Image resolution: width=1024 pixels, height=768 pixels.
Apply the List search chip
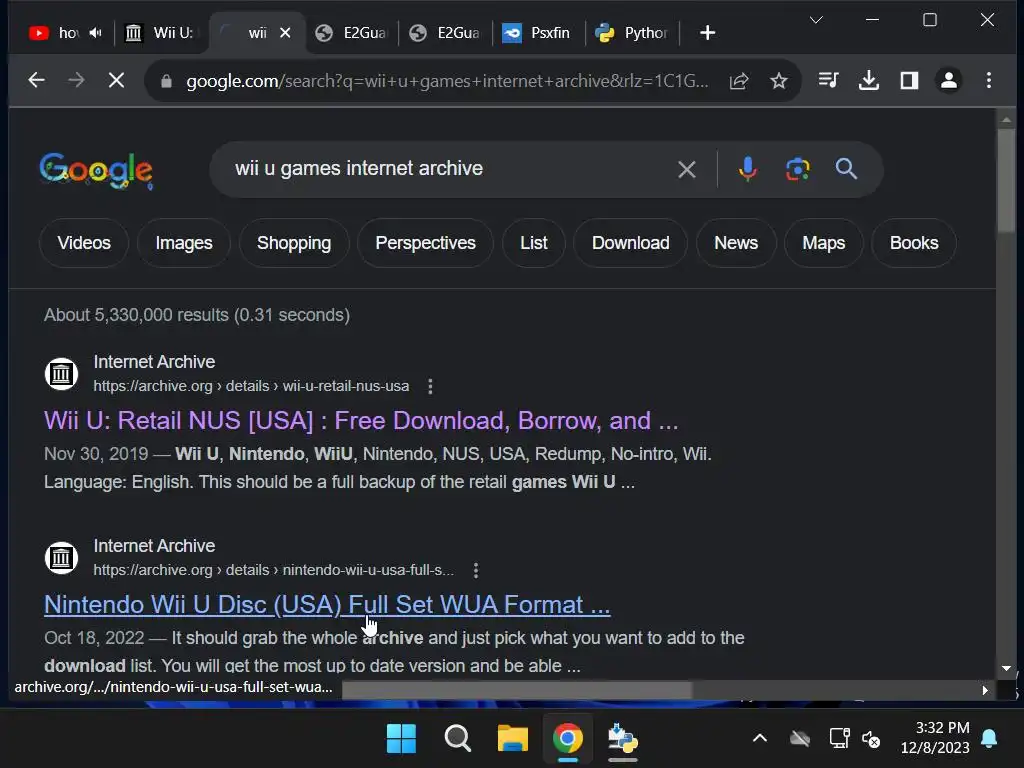pos(534,243)
